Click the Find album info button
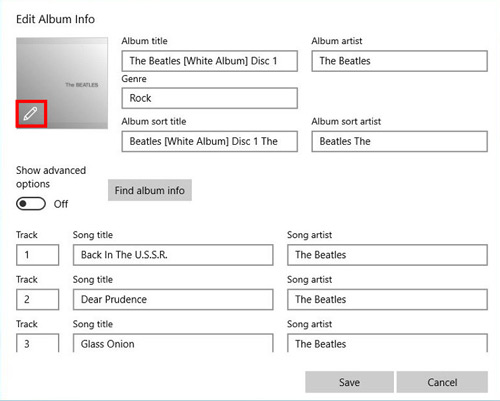This screenshot has height=401, width=500. pyautogui.click(x=150, y=190)
